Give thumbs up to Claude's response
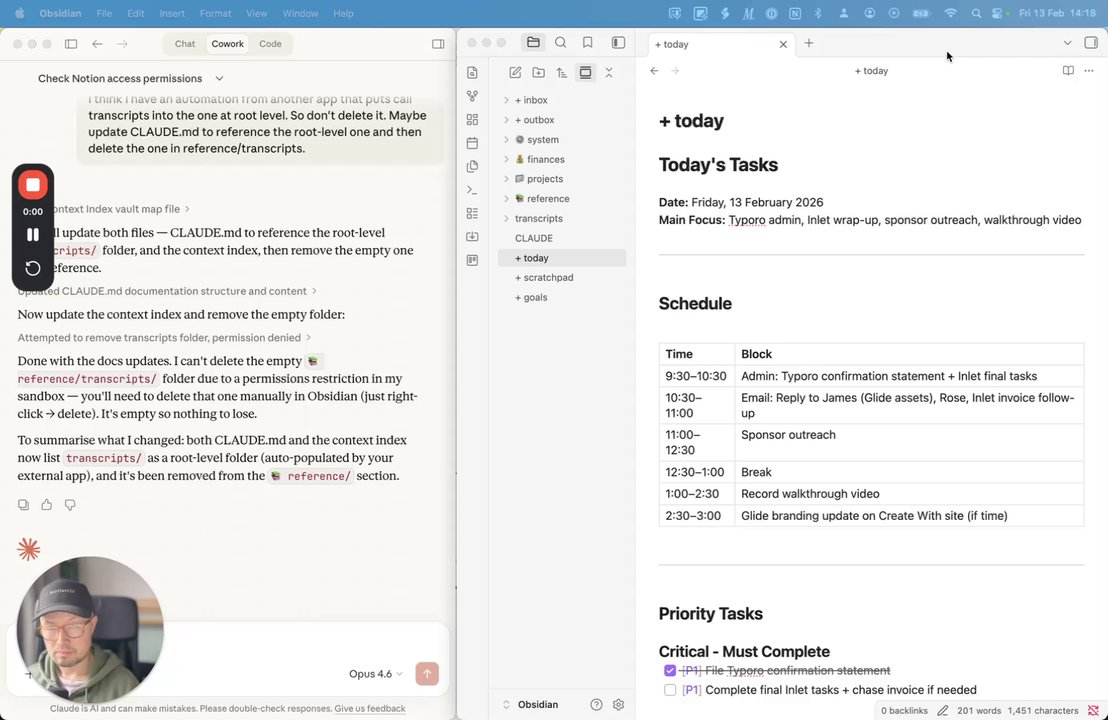 47,504
